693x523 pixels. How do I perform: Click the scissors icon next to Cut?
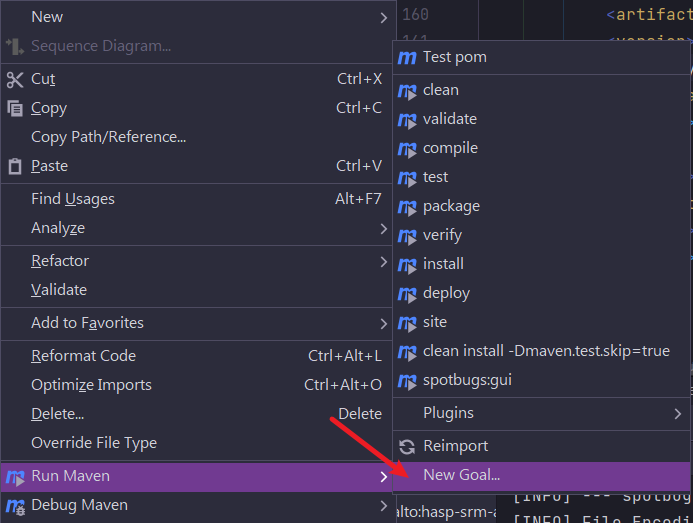coord(15,80)
